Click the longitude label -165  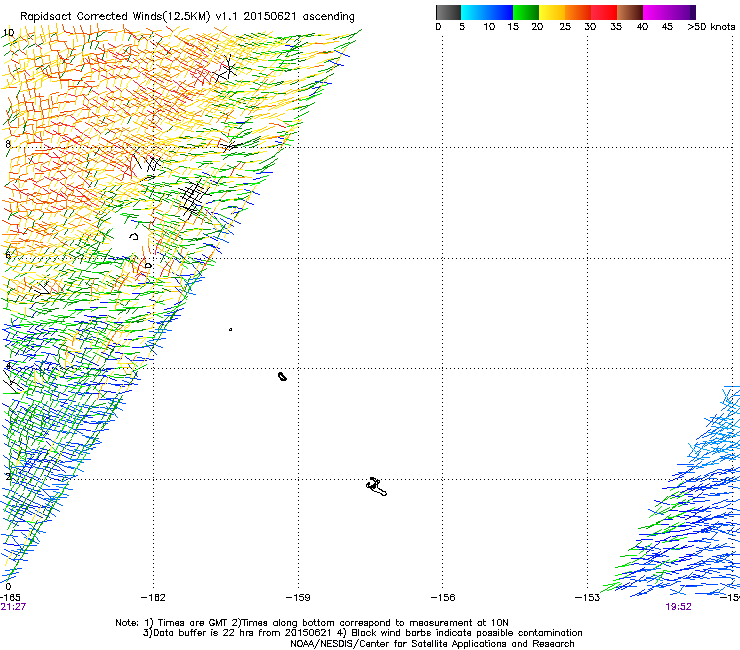10,598
